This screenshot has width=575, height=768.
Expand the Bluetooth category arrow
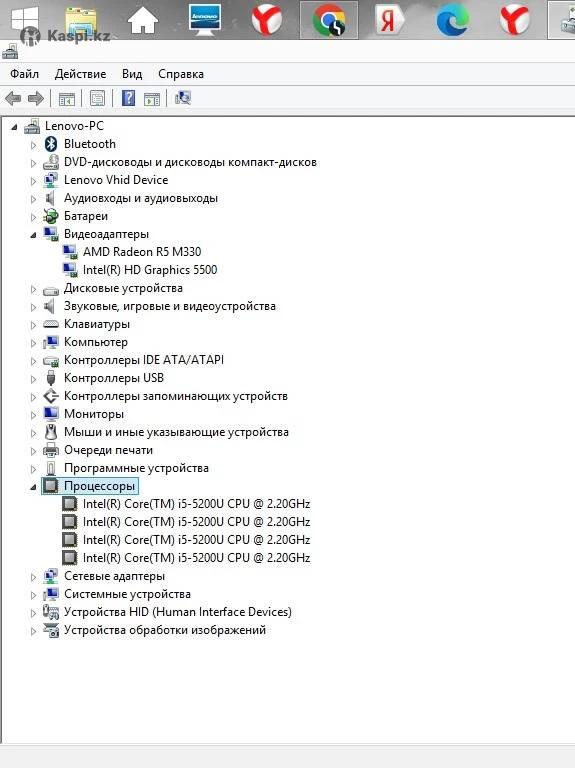pyautogui.click(x=33, y=145)
